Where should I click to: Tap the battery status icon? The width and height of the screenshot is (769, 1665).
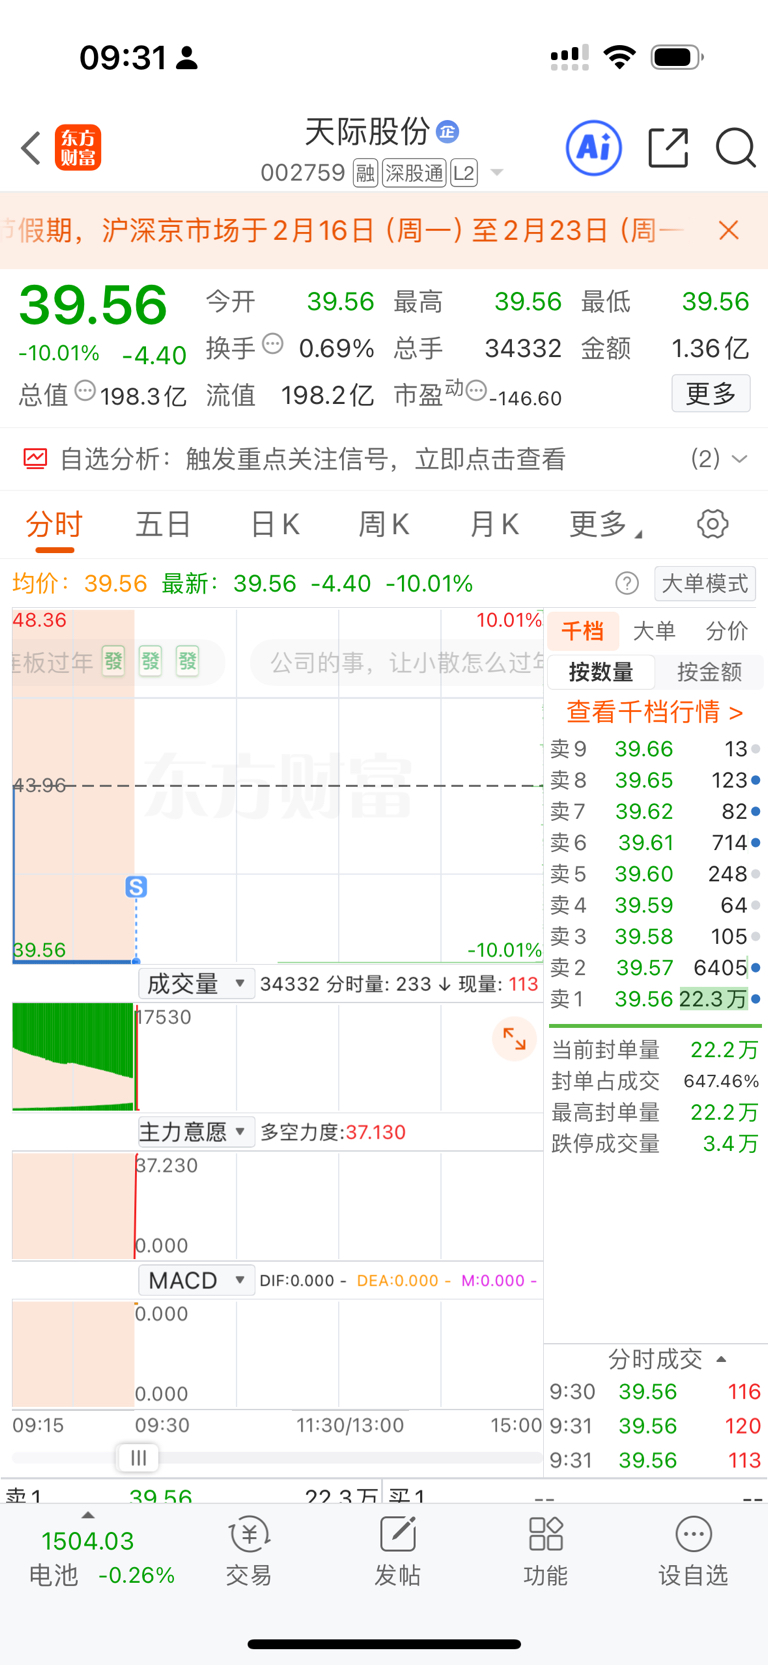(677, 58)
